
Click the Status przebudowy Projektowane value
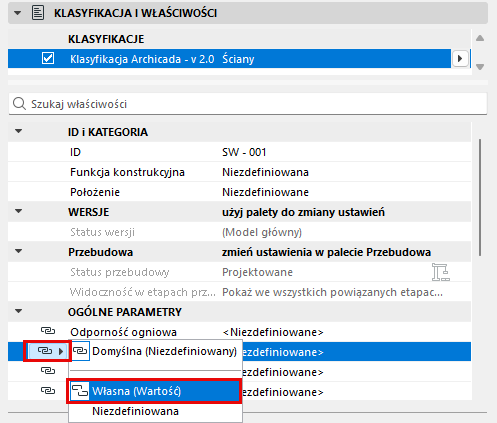257,272
